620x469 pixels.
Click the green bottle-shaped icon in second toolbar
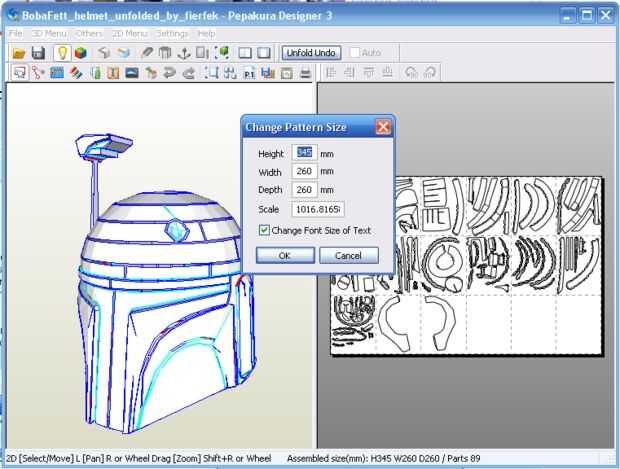coord(95,73)
